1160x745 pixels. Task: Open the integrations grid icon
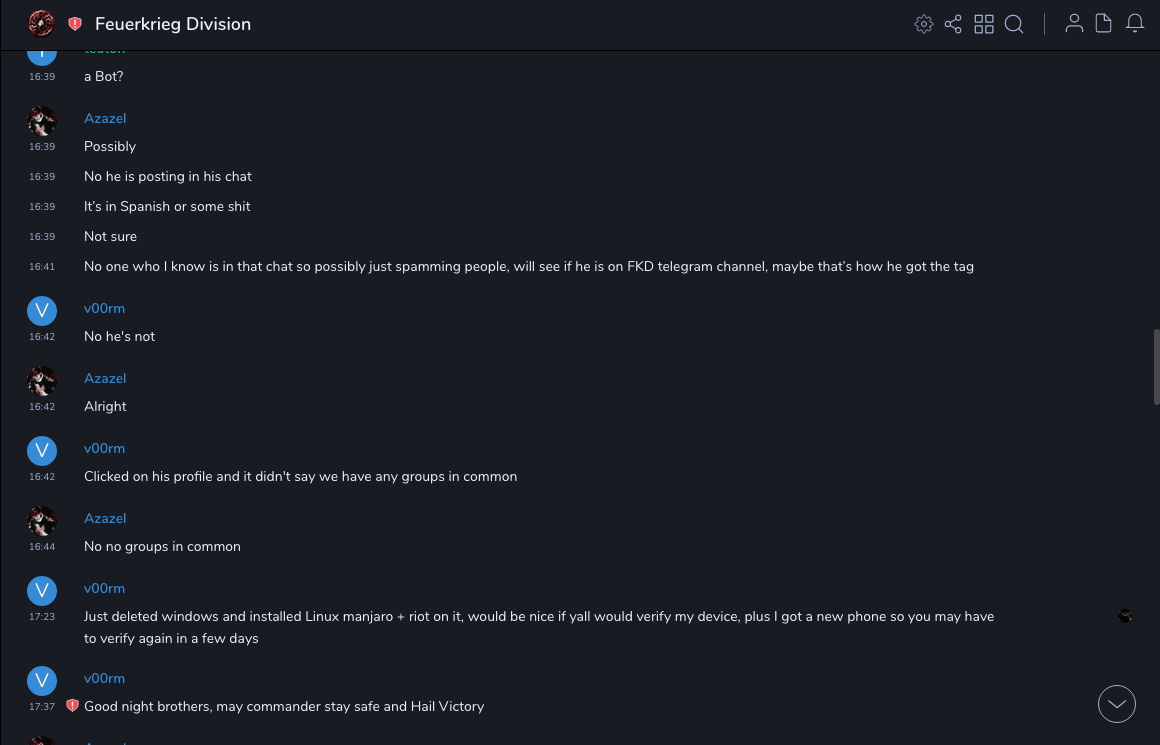tap(984, 24)
